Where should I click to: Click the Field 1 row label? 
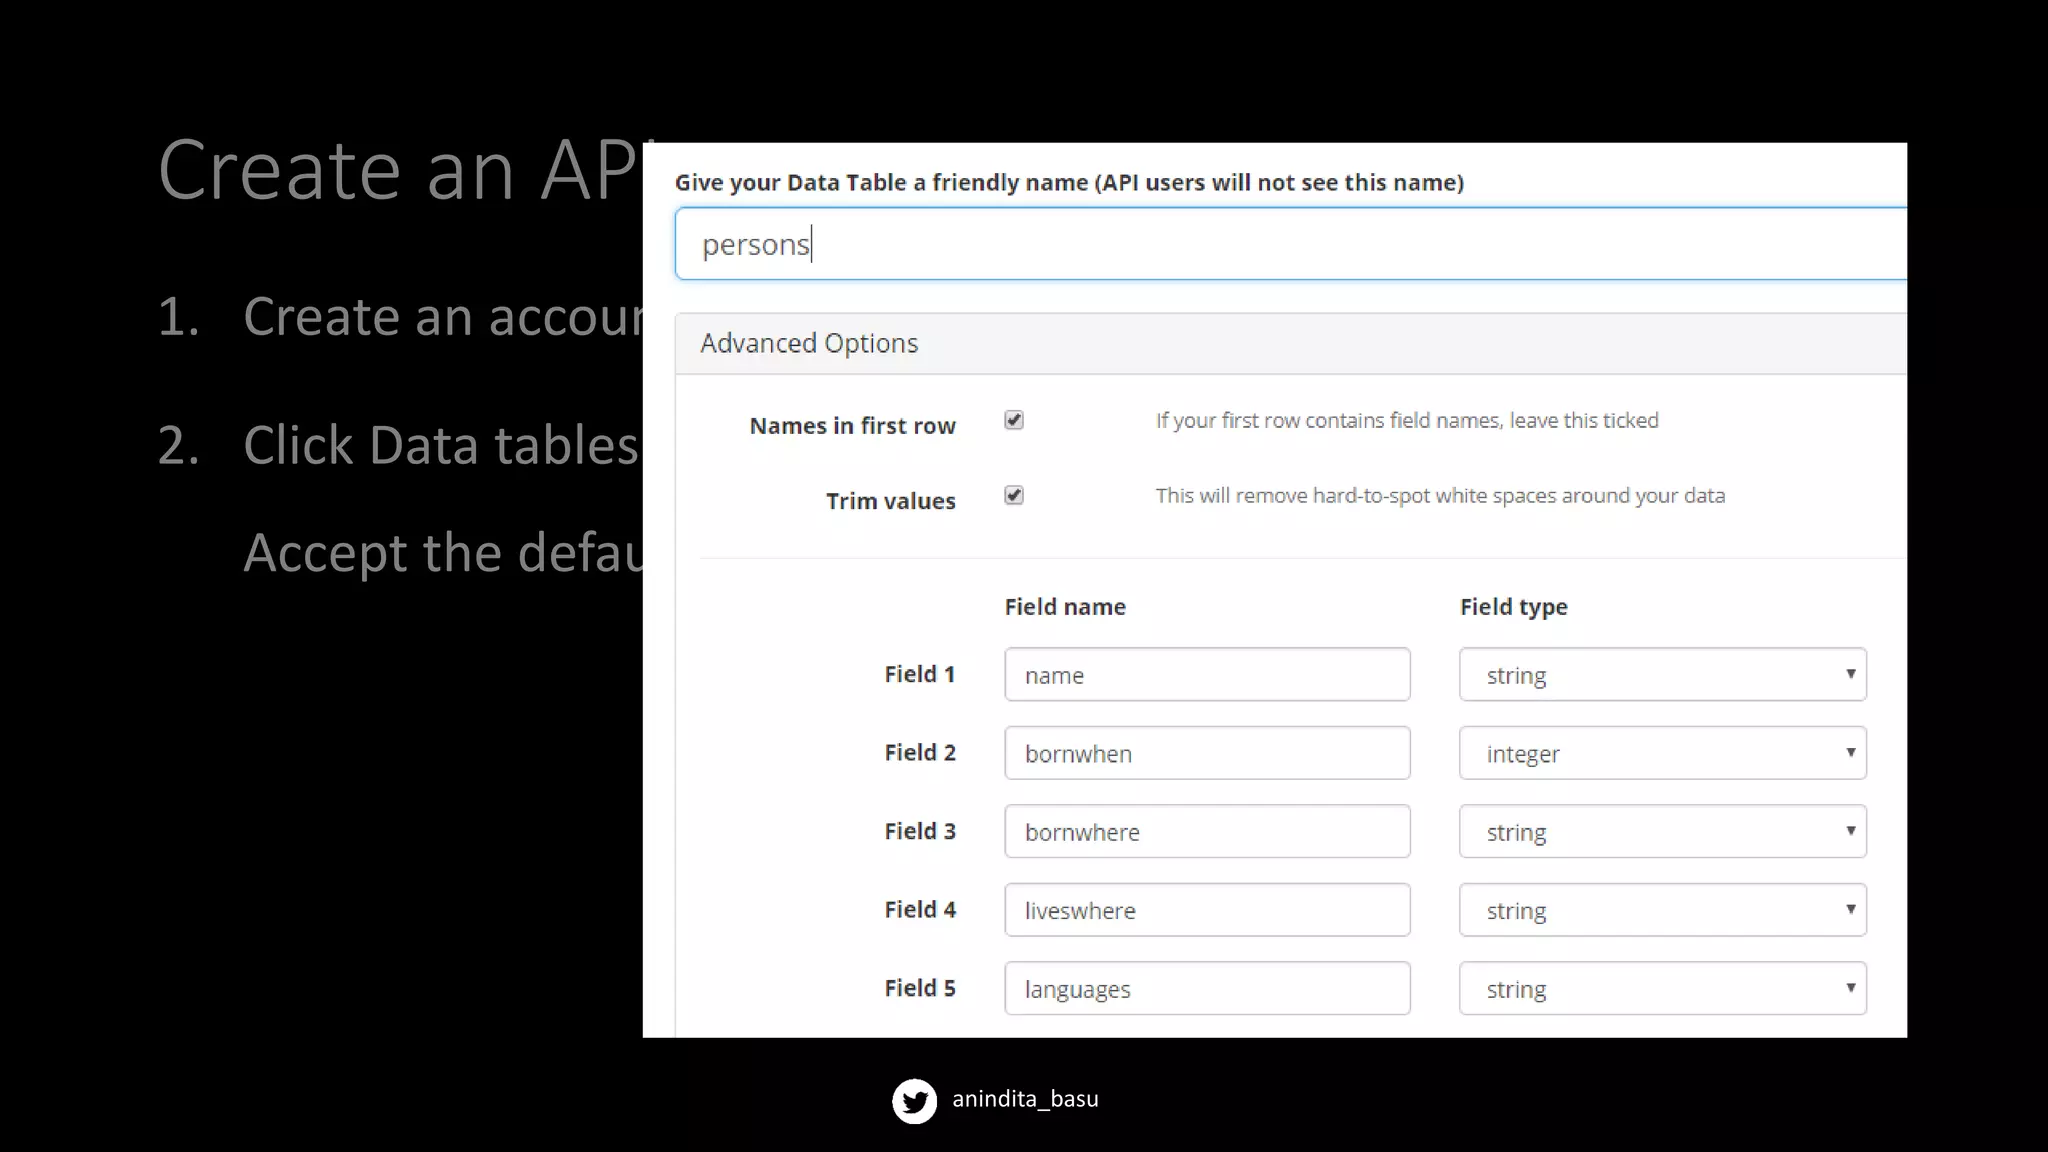click(x=919, y=674)
